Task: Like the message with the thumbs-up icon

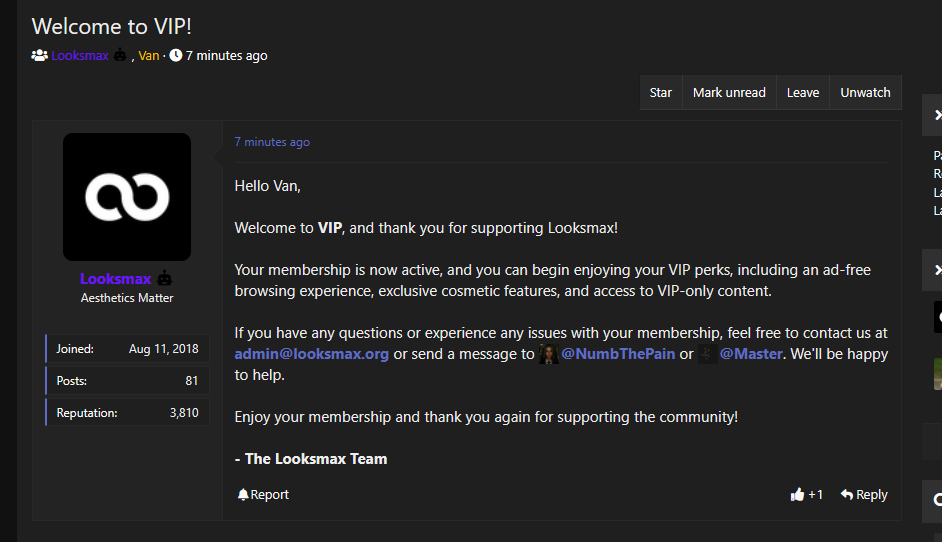Action: 797,494
